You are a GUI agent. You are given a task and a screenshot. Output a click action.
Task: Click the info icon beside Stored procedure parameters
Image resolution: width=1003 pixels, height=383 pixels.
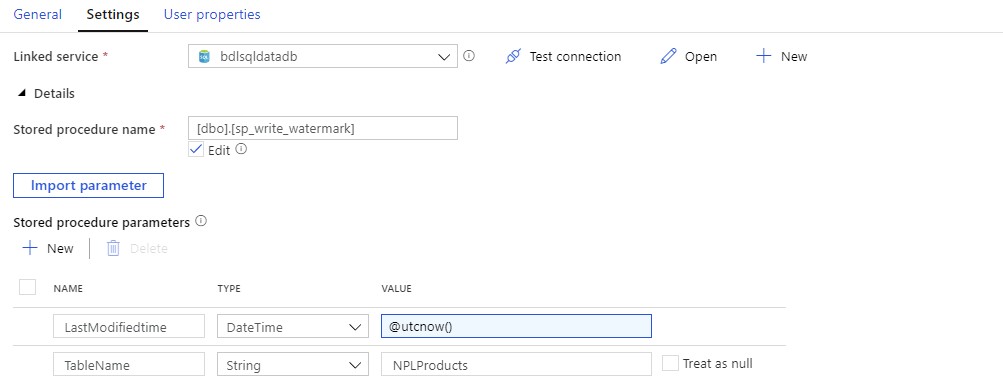click(x=201, y=221)
